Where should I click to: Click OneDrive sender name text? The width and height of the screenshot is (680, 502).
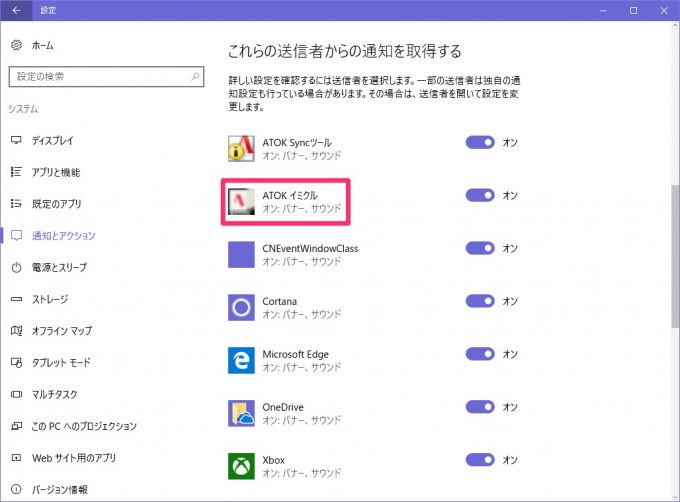[x=283, y=407]
